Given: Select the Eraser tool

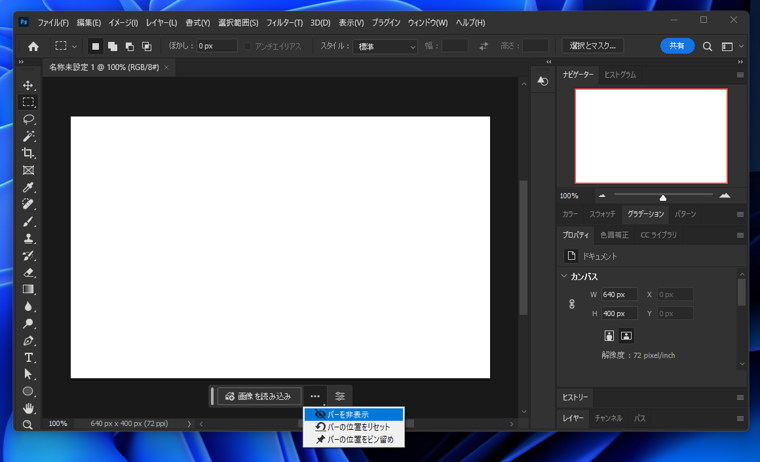Looking at the screenshot, I should click(28, 272).
